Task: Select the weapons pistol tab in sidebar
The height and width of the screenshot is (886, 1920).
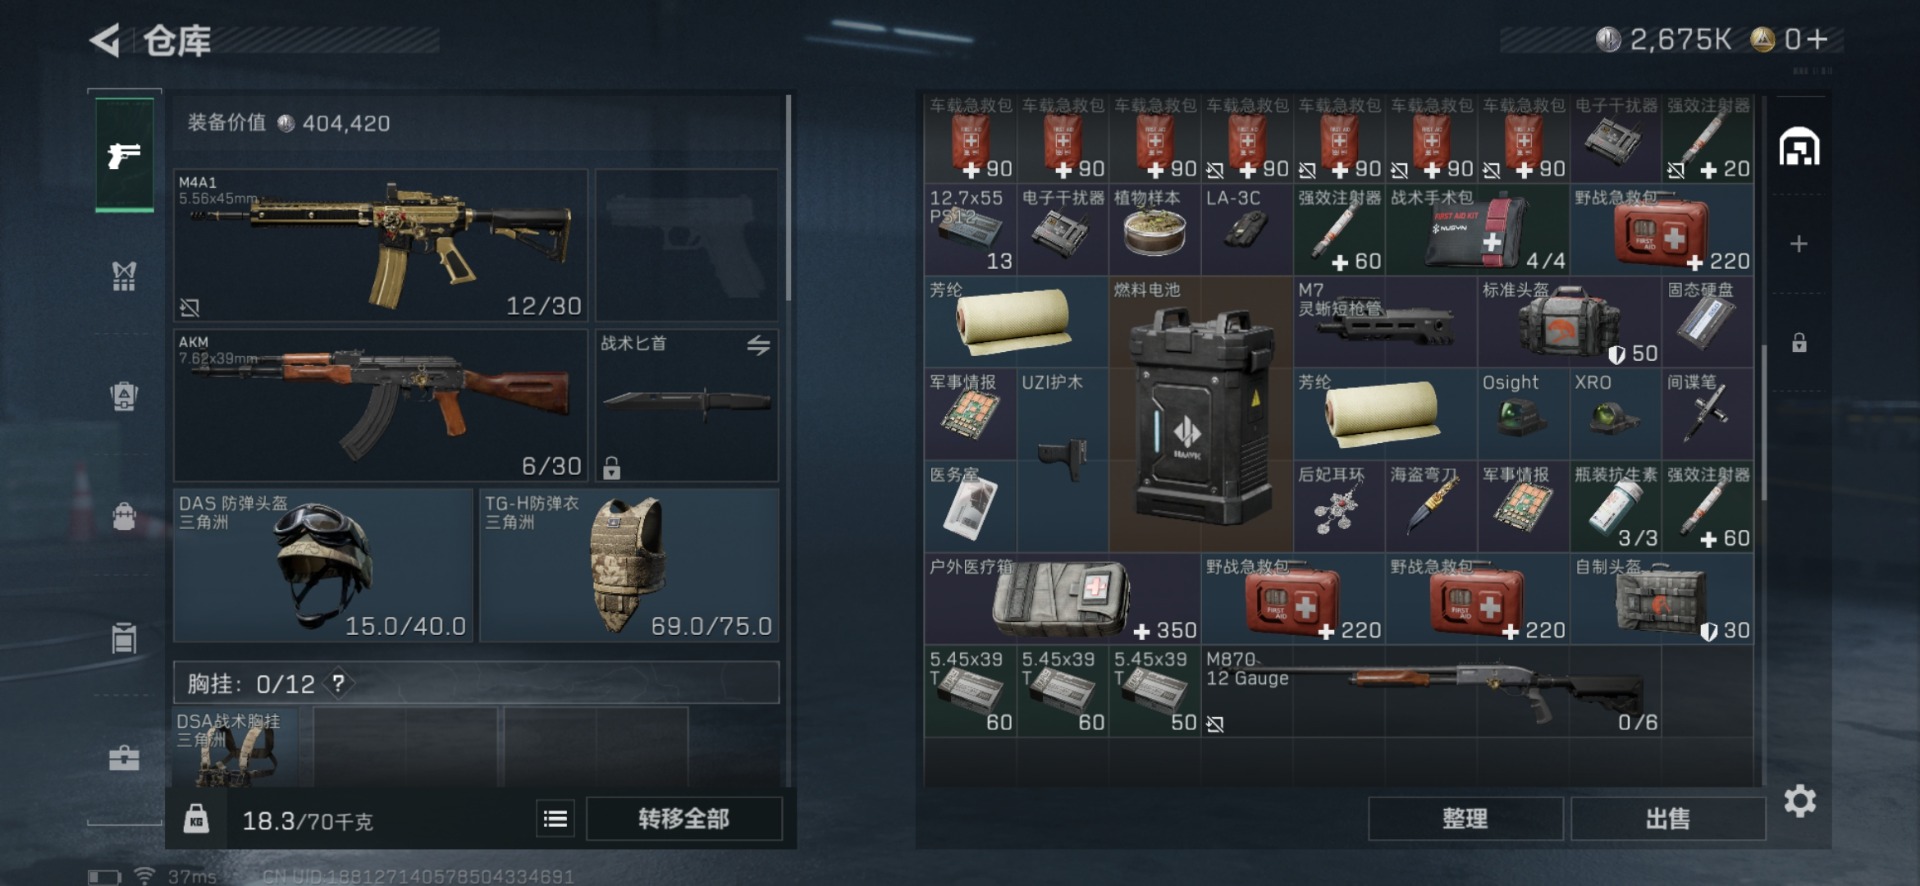Action: point(124,155)
